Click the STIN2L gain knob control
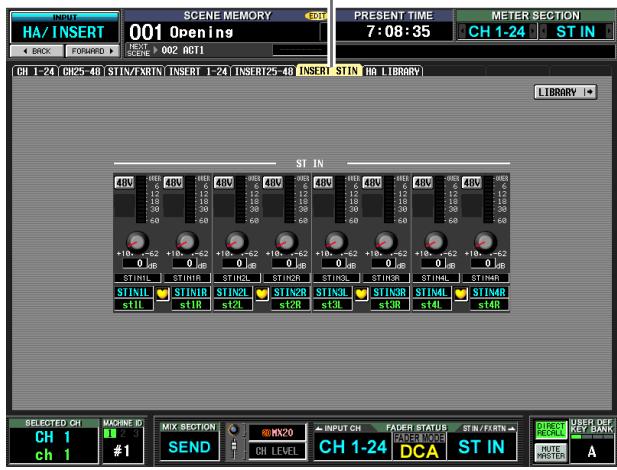The image size is (617, 470). pos(236,242)
